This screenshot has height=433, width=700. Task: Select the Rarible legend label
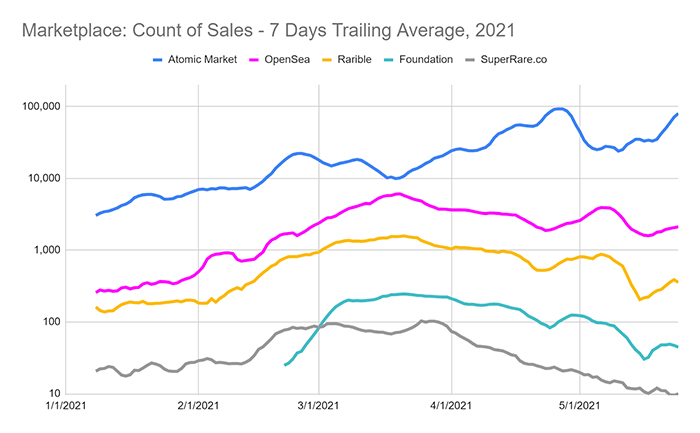354,60
